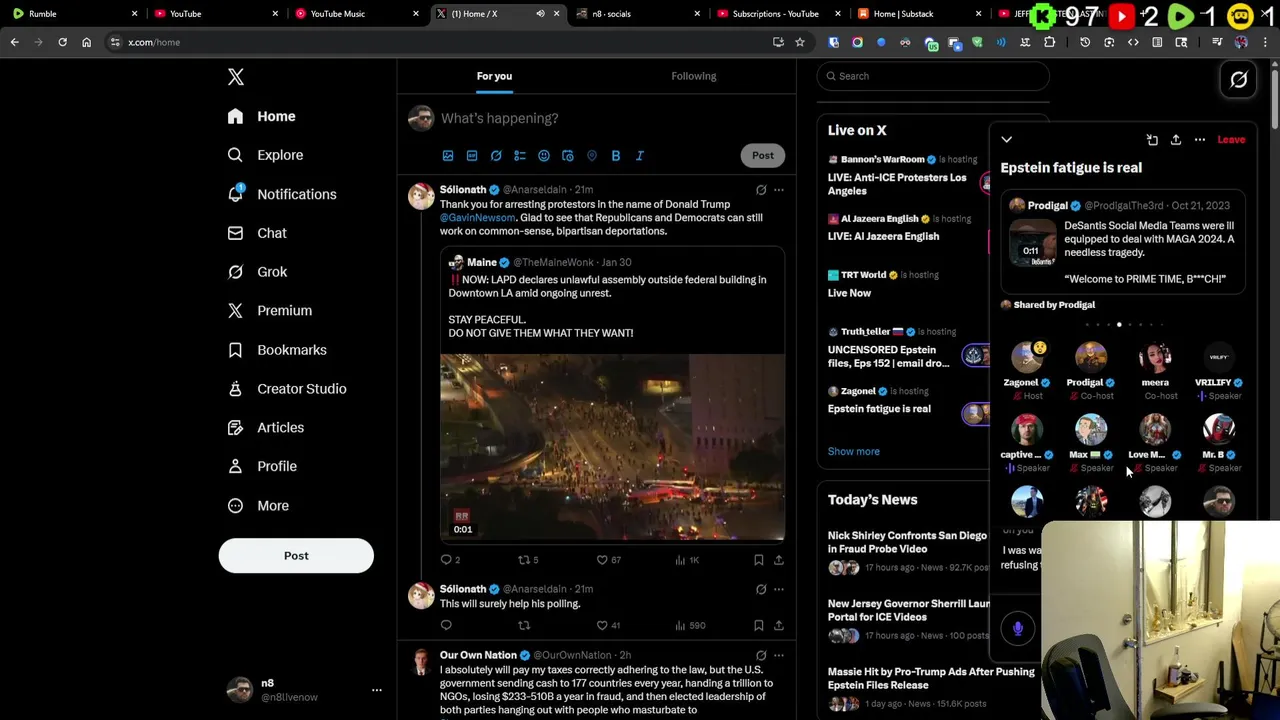Bookmark the LAPD video post

tap(759, 560)
